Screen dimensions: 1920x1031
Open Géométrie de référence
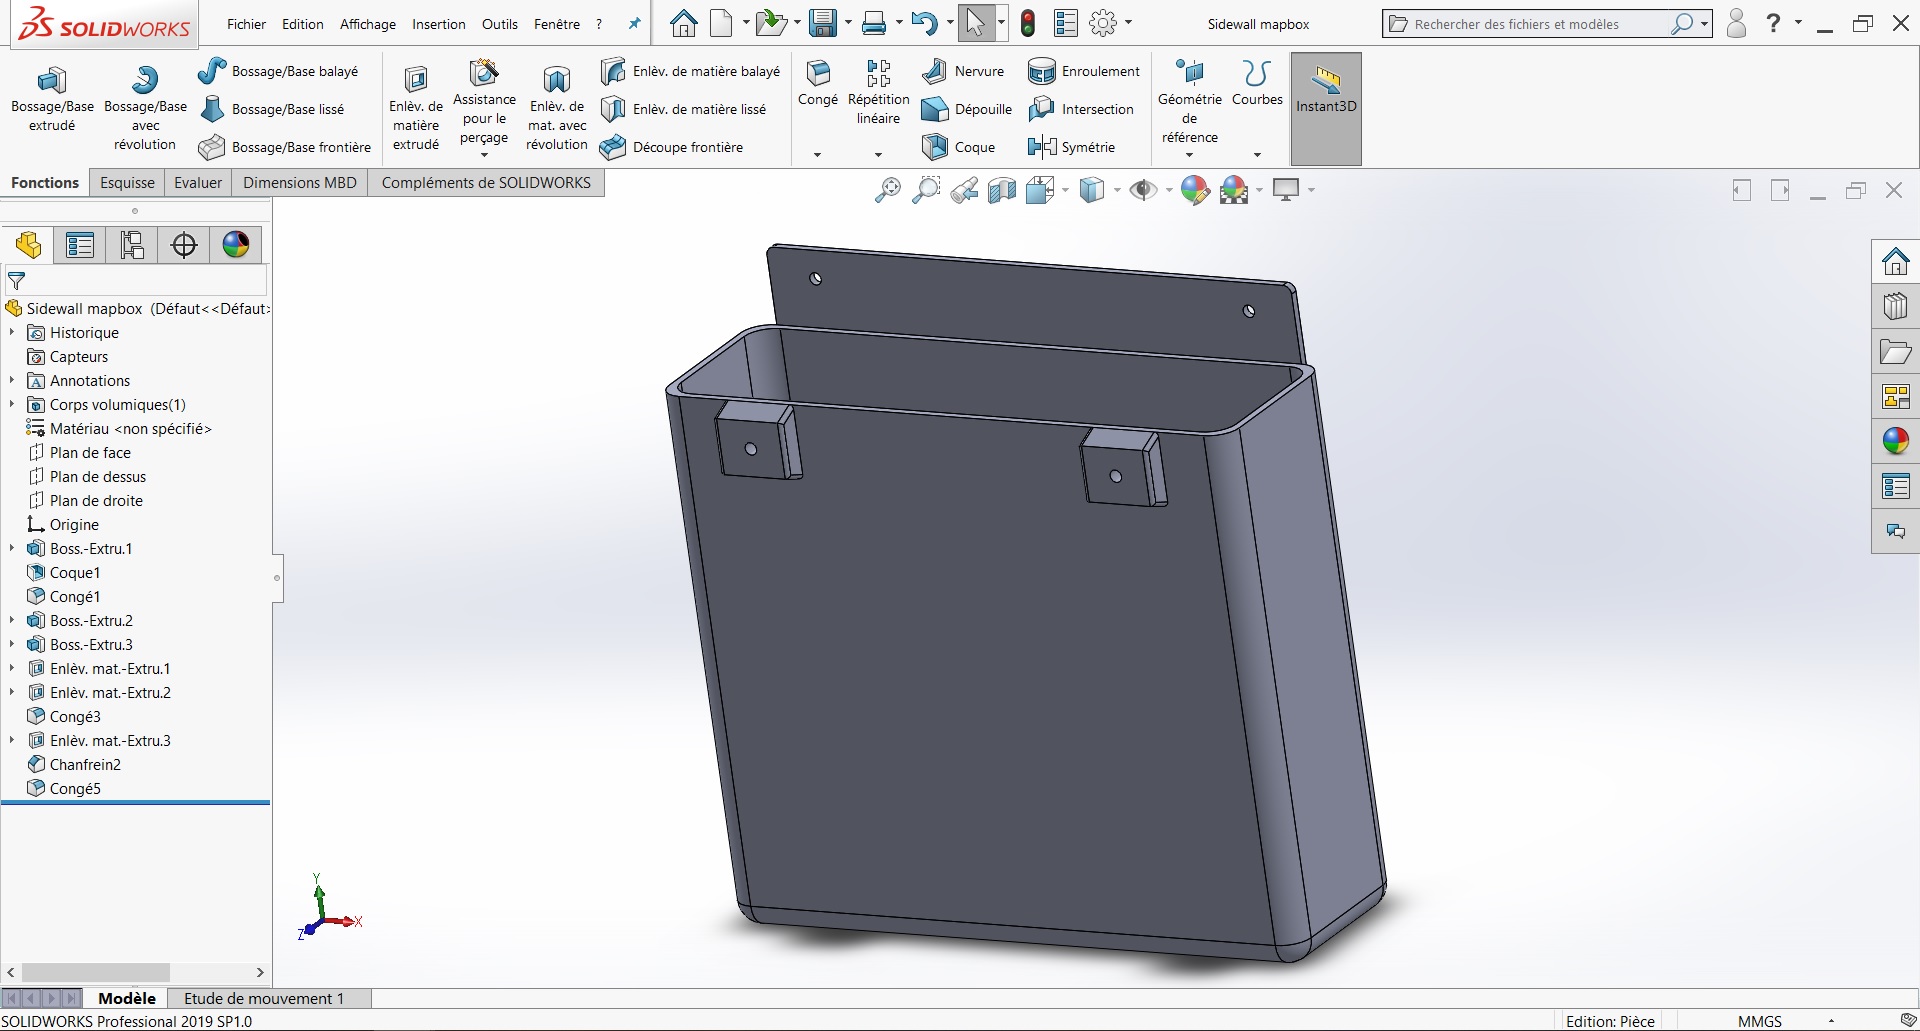click(1189, 102)
